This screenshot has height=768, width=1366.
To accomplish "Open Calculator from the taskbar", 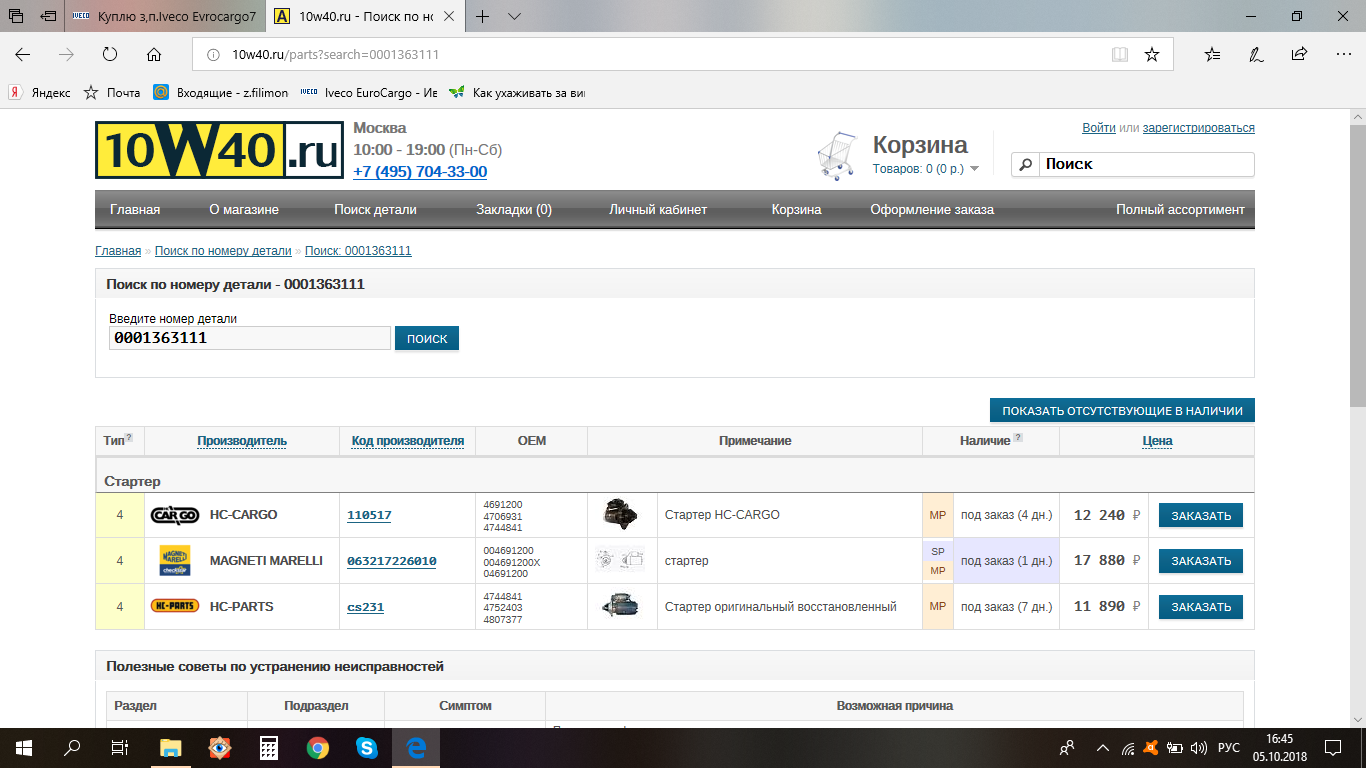I will [x=269, y=747].
